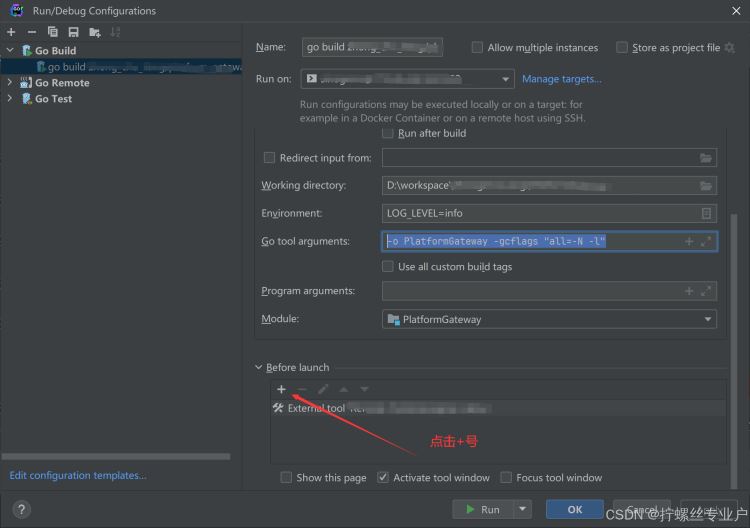Open environment variables editor icon
The width and height of the screenshot is (750, 528).
point(706,213)
